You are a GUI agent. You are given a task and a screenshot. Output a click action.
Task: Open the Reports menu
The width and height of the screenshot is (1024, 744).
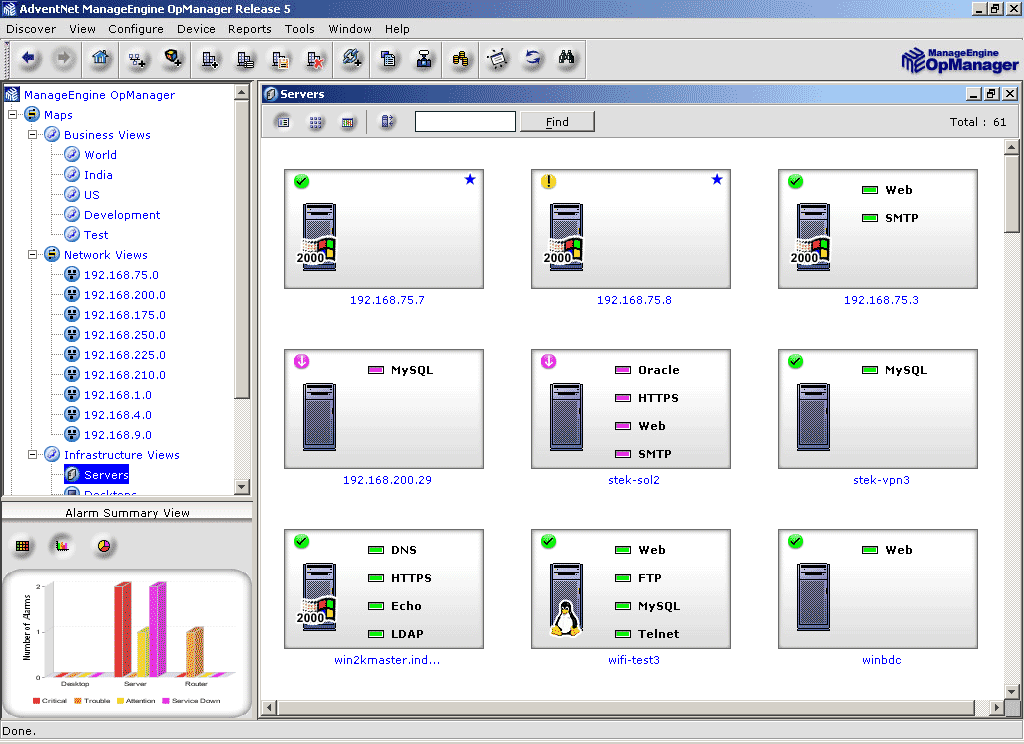[249, 29]
